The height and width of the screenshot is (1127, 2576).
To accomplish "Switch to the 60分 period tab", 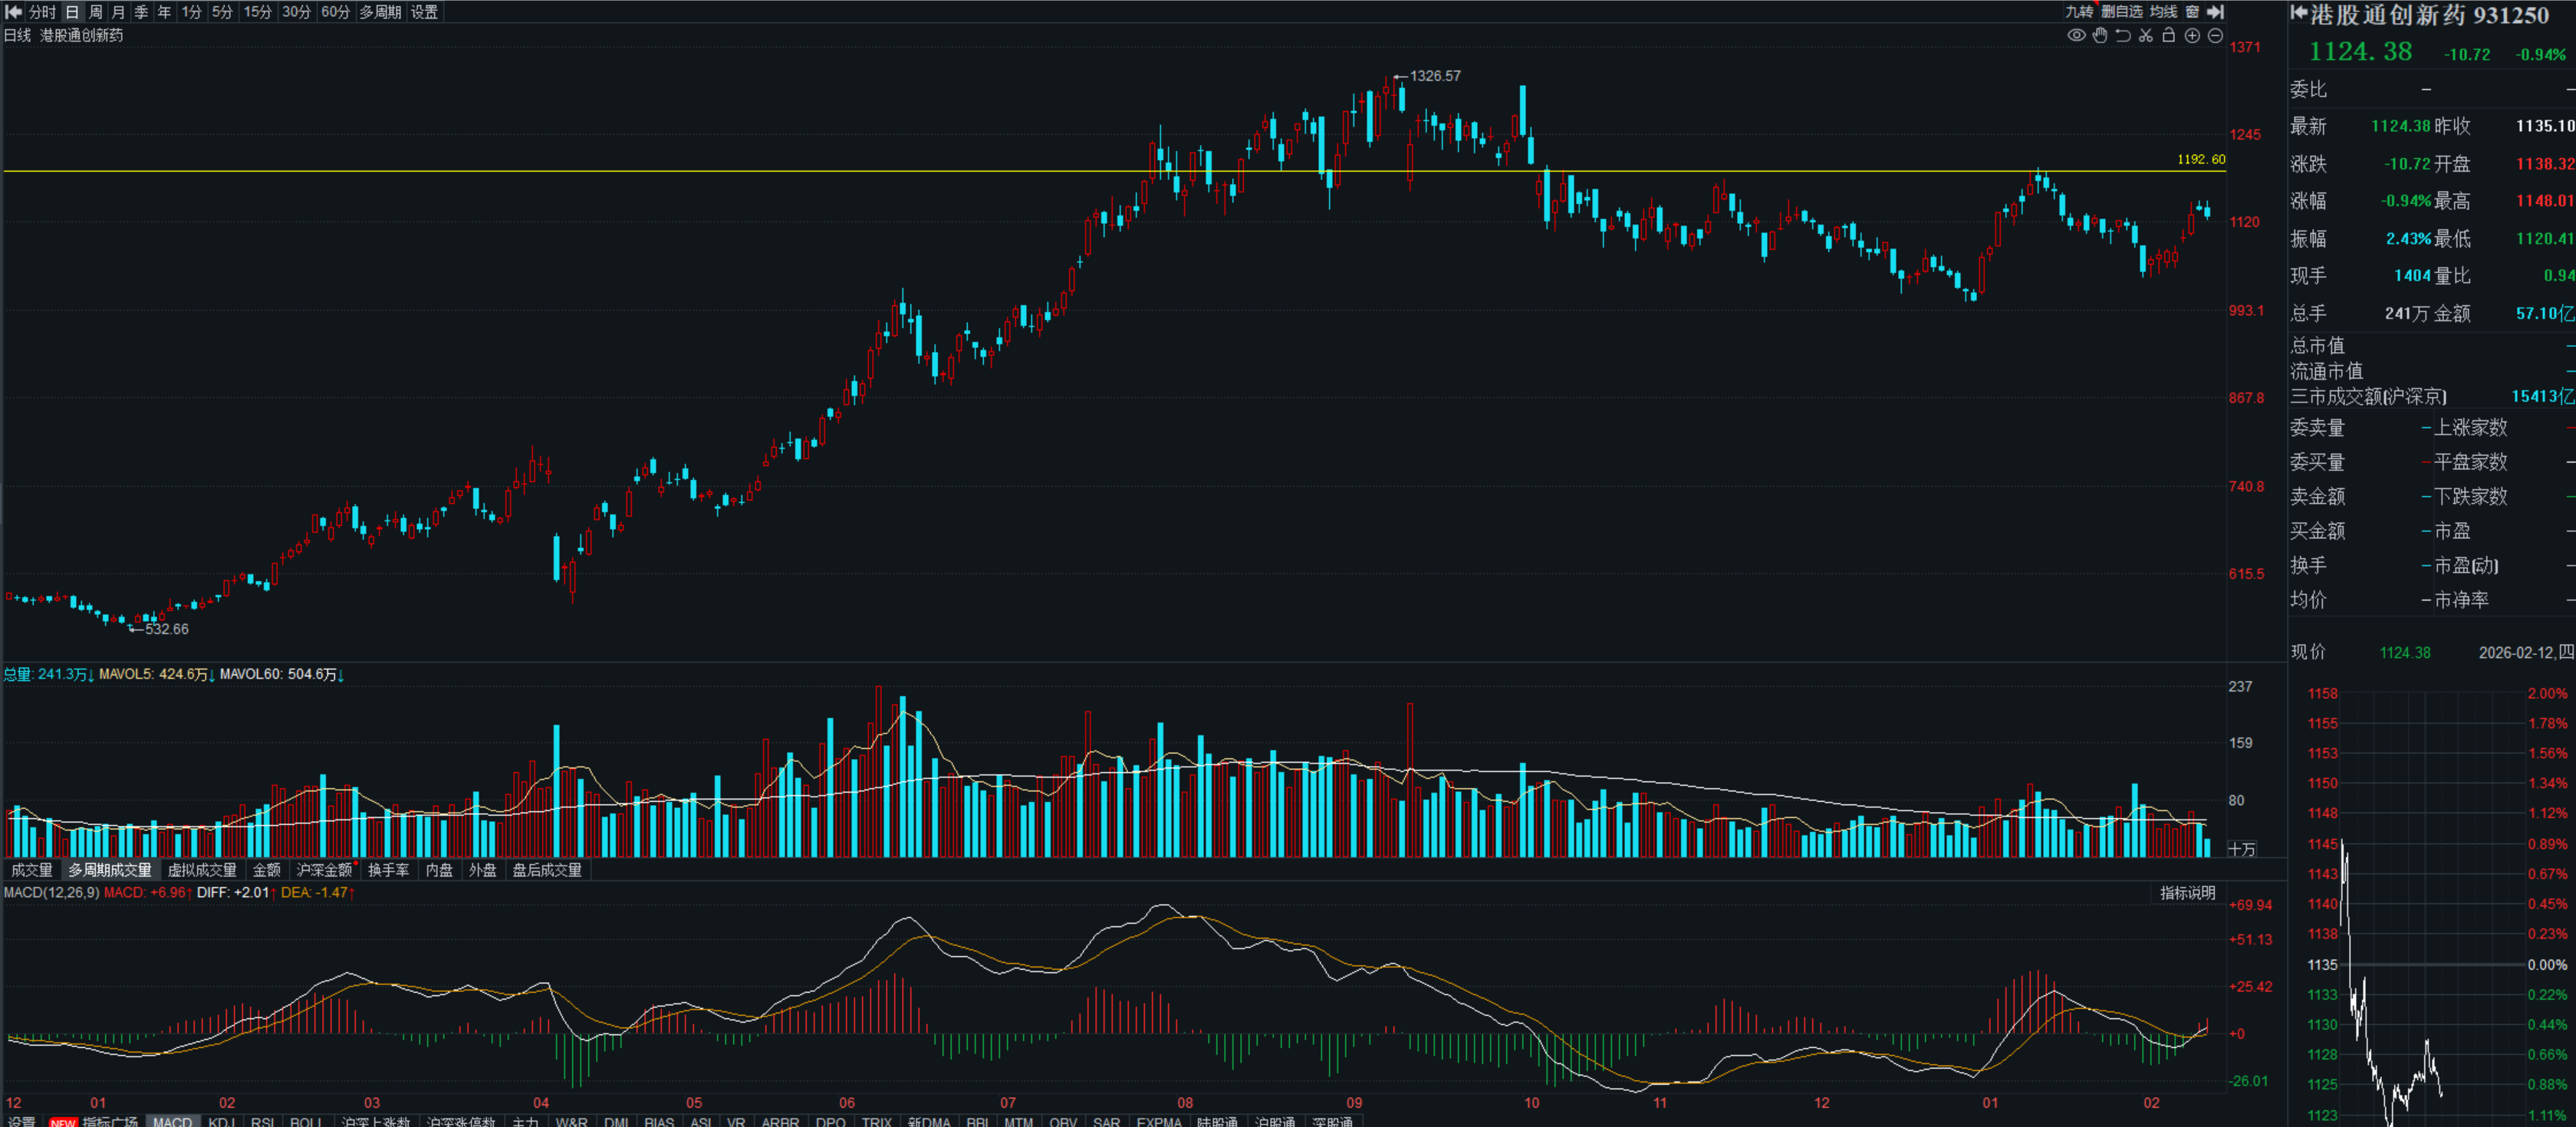I will click(335, 12).
